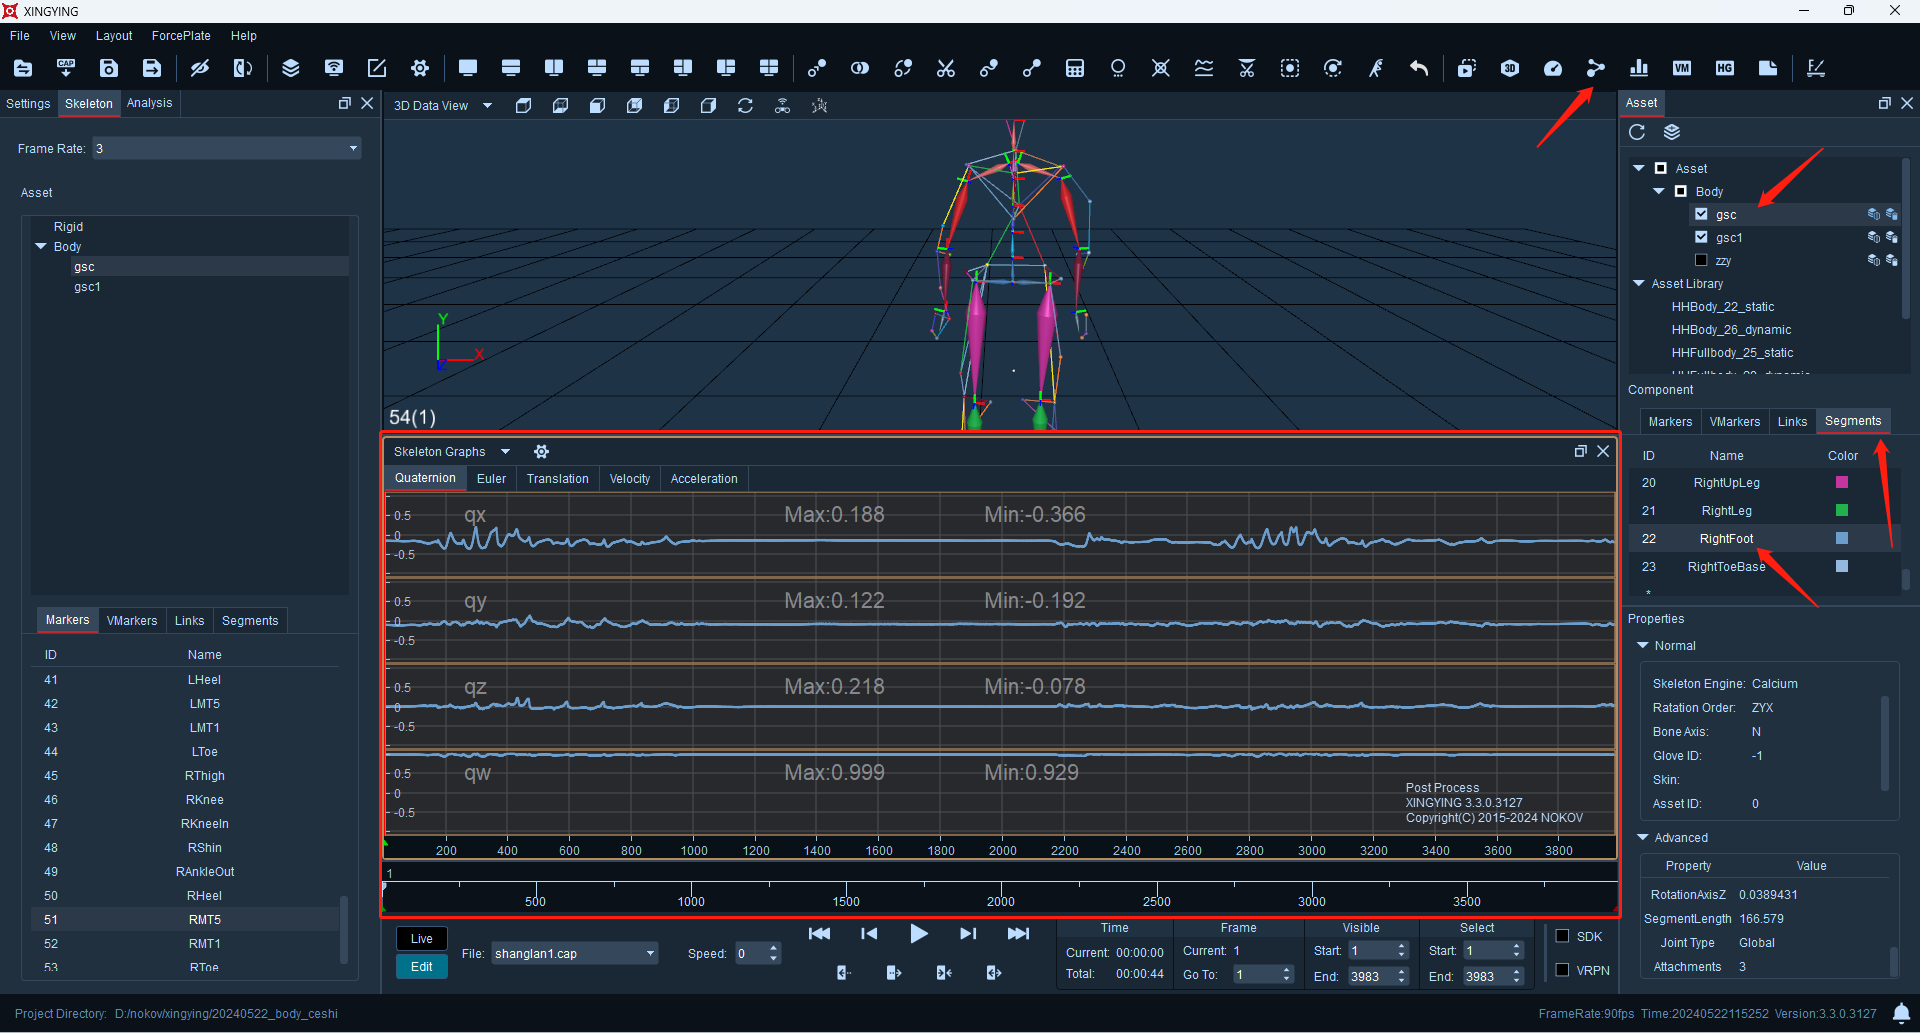Screen dimensions: 1920x1033
Task: Click the scissors cut tool icon
Action: tap(946, 68)
